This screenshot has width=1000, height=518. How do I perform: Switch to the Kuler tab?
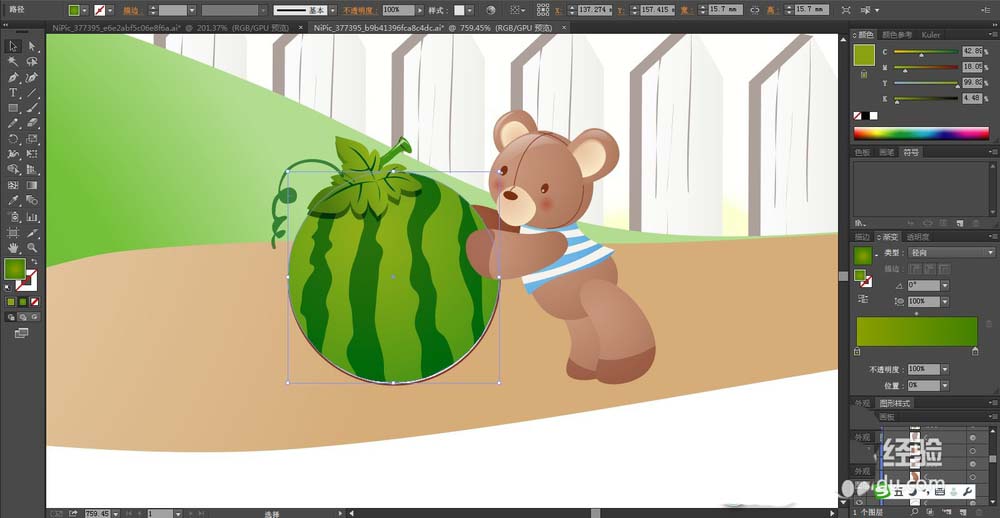click(931, 34)
